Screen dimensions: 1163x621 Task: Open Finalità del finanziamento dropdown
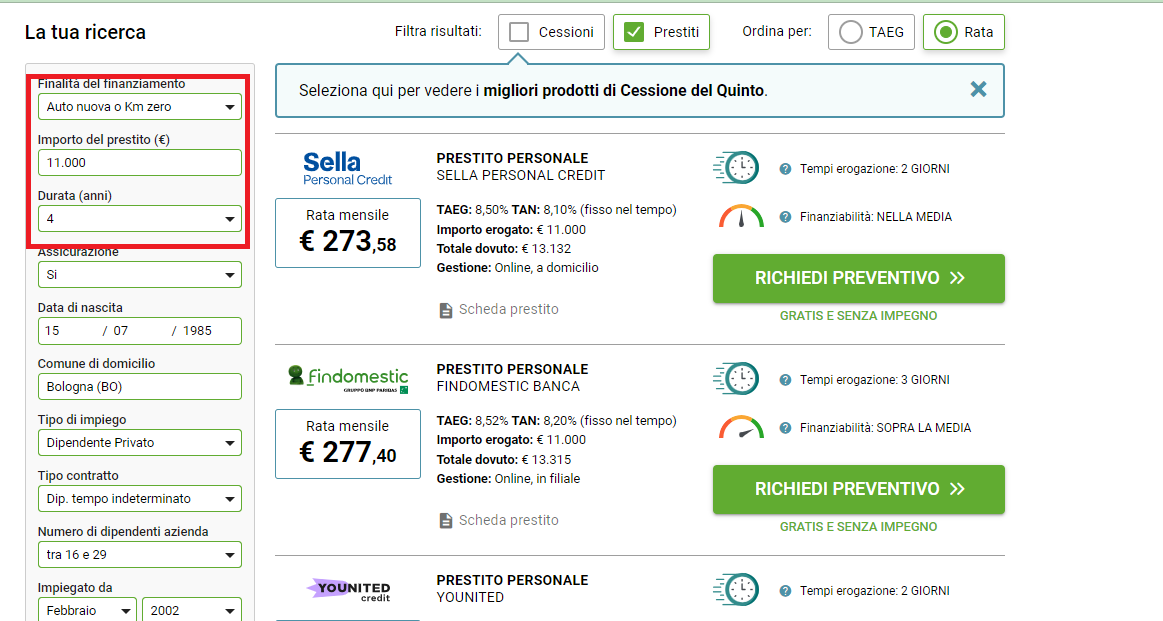pyautogui.click(x=139, y=107)
